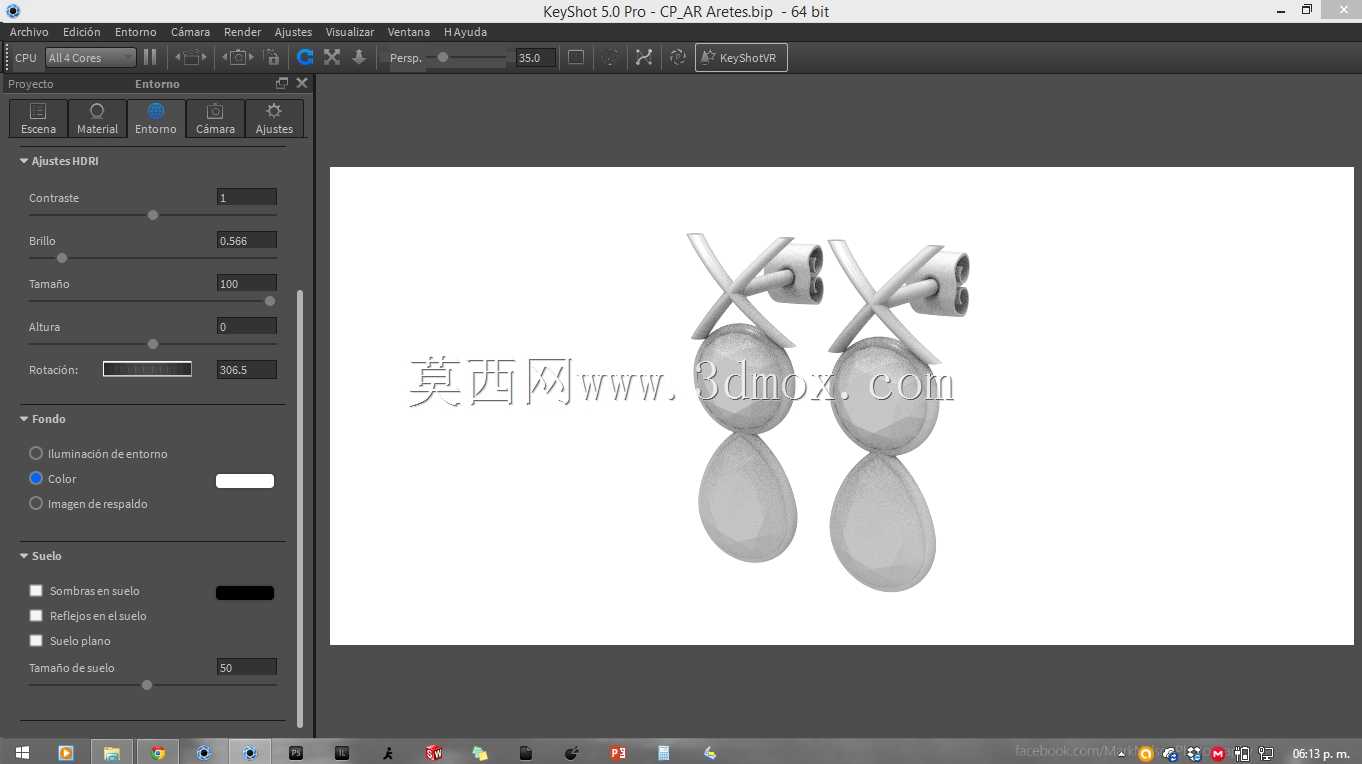Open the Ajustes tab
The width and height of the screenshot is (1362, 764).
point(274,118)
